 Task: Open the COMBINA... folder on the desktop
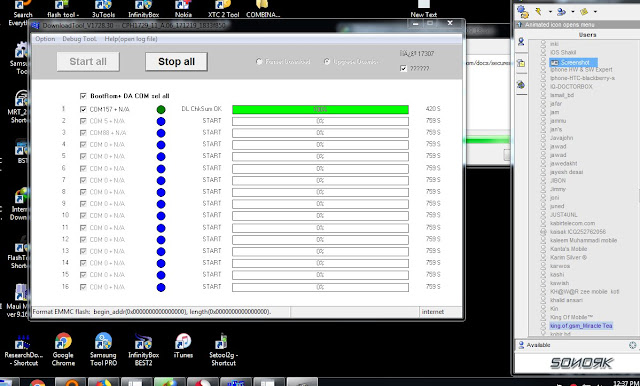click(x=263, y=9)
